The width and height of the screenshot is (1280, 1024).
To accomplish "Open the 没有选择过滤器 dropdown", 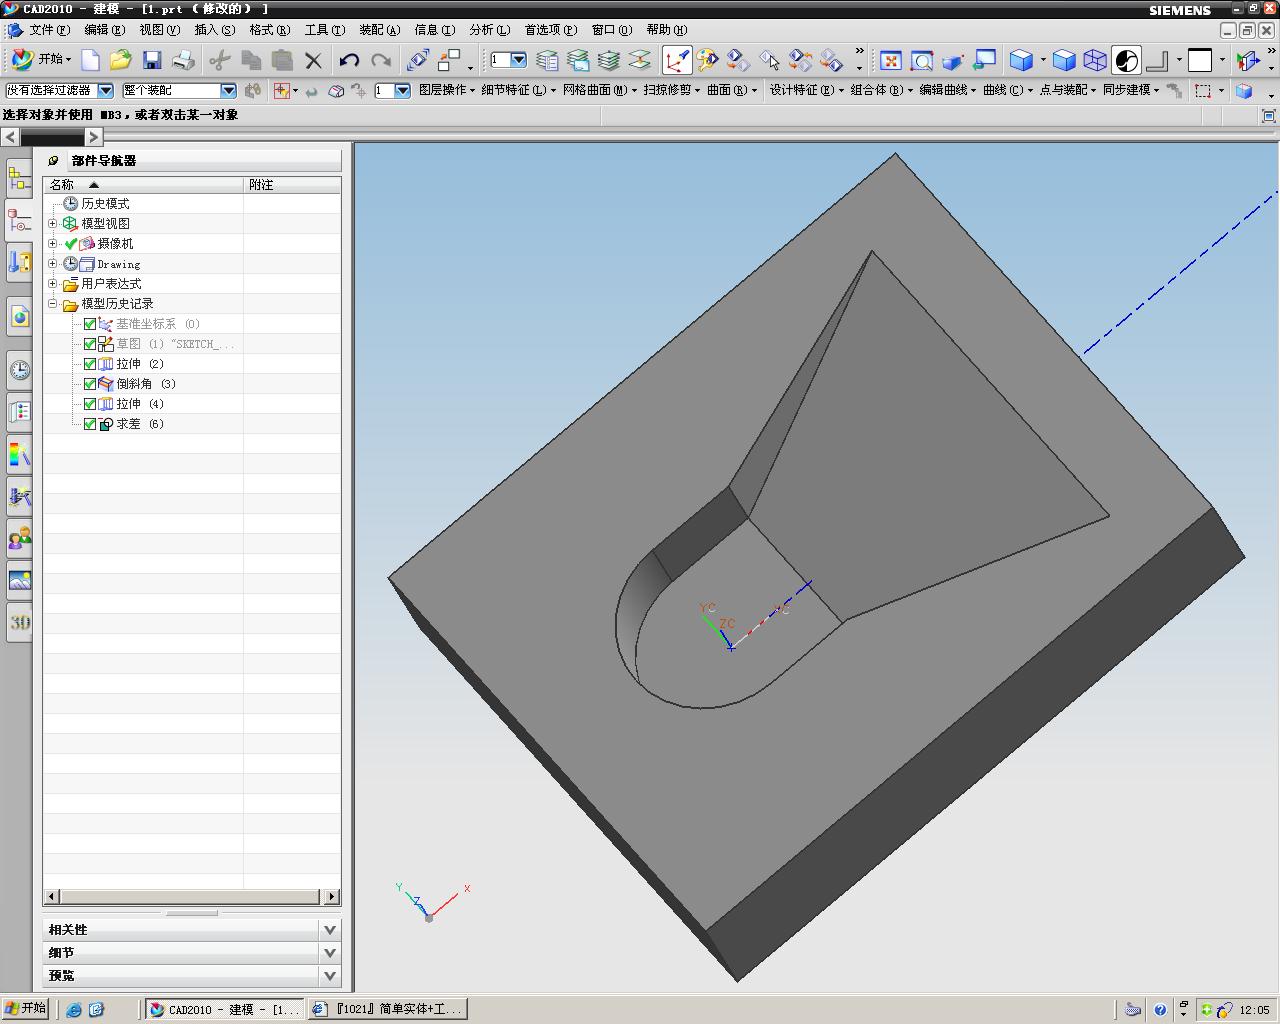I will [106, 90].
